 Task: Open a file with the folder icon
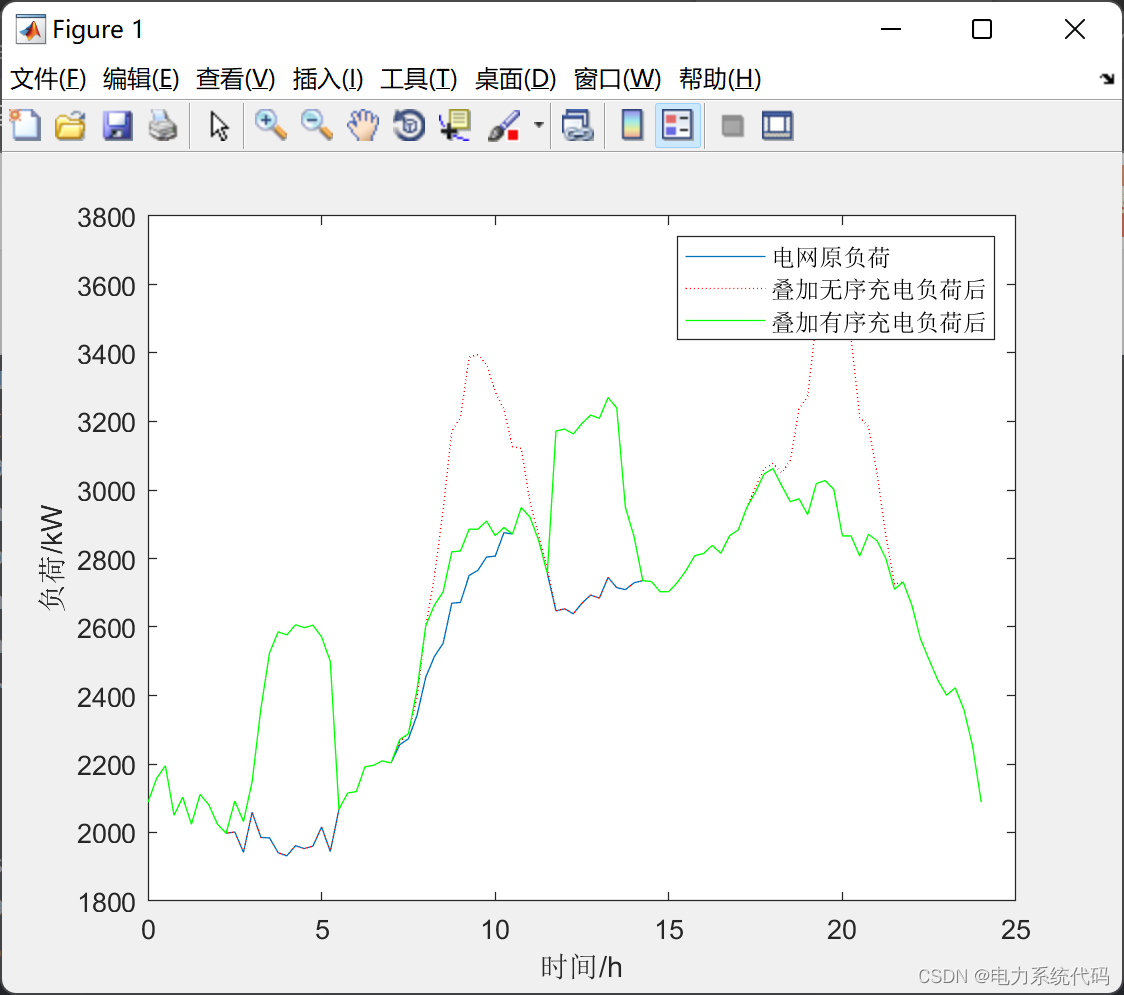coord(70,125)
